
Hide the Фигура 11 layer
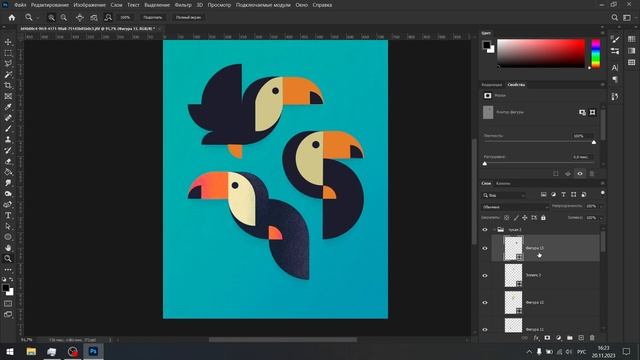485,329
